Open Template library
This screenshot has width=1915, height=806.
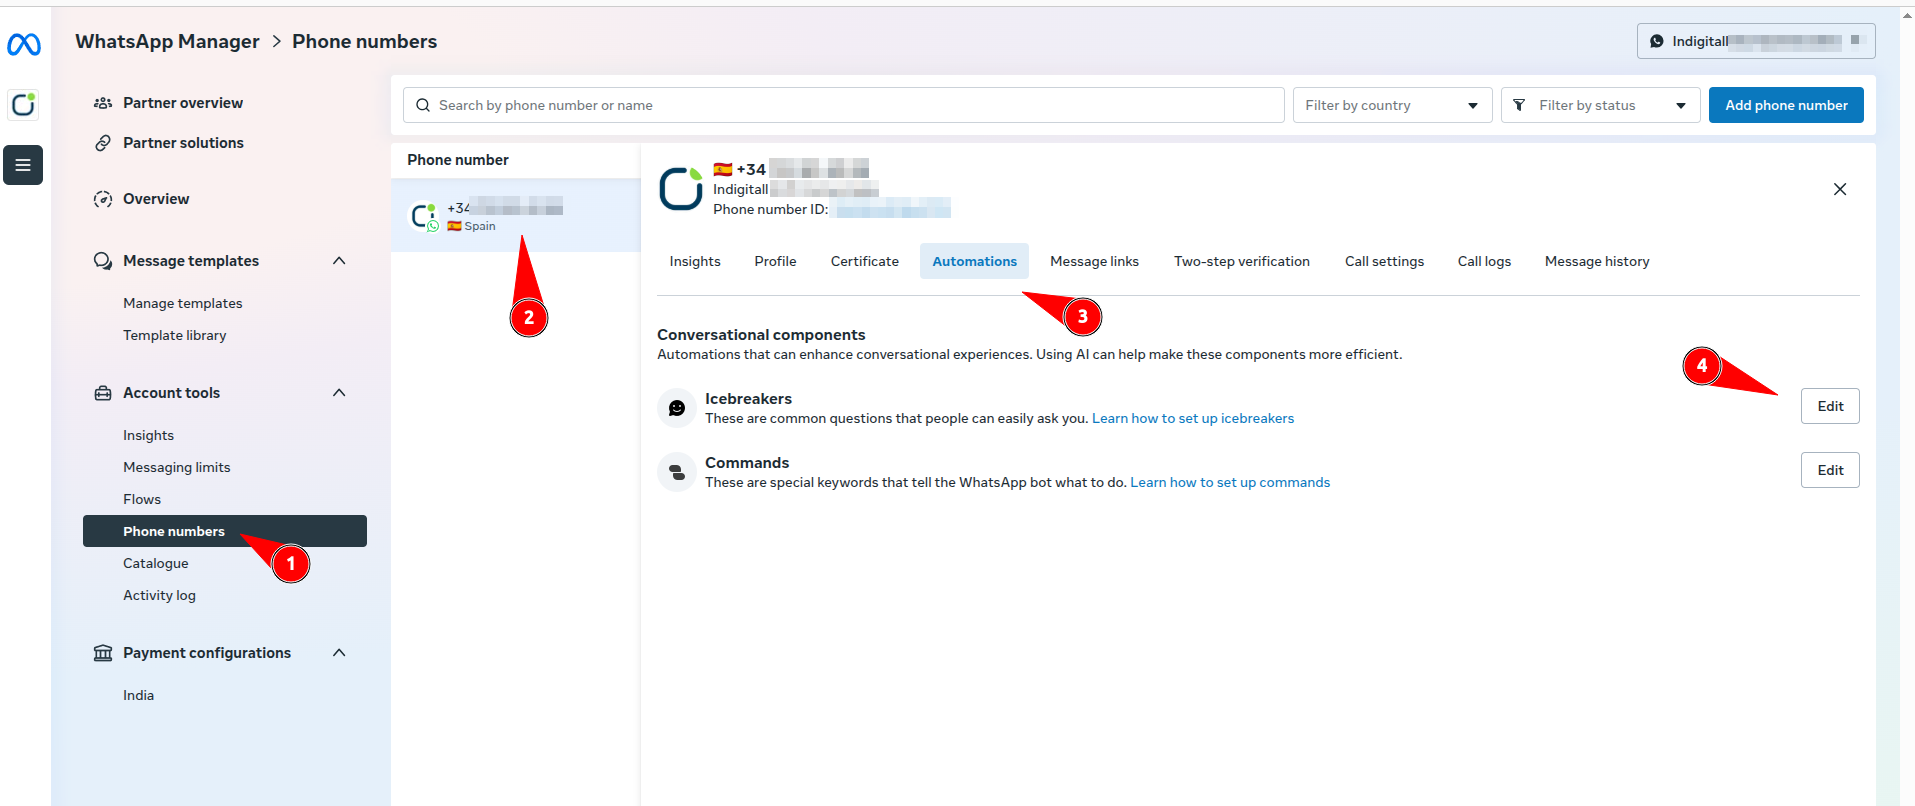pos(175,335)
